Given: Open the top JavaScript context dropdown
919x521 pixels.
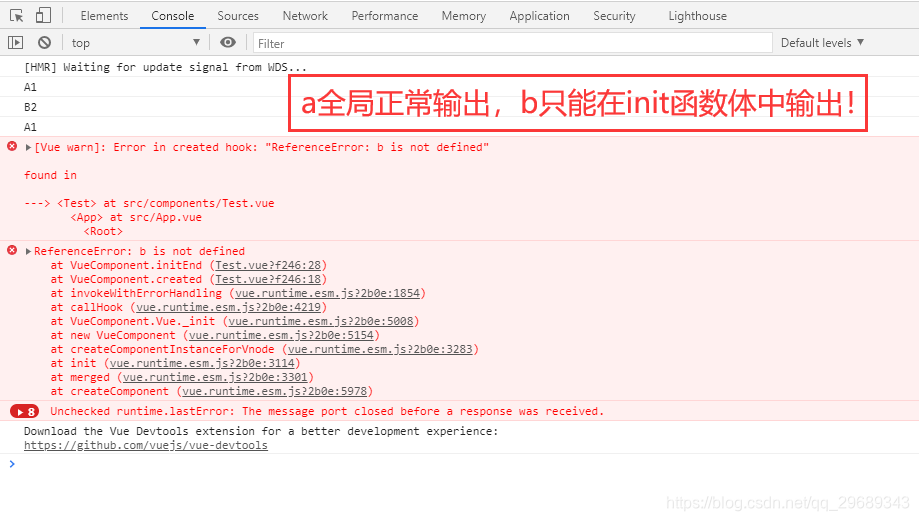Looking at the screenshot, I should click(135, 43).
